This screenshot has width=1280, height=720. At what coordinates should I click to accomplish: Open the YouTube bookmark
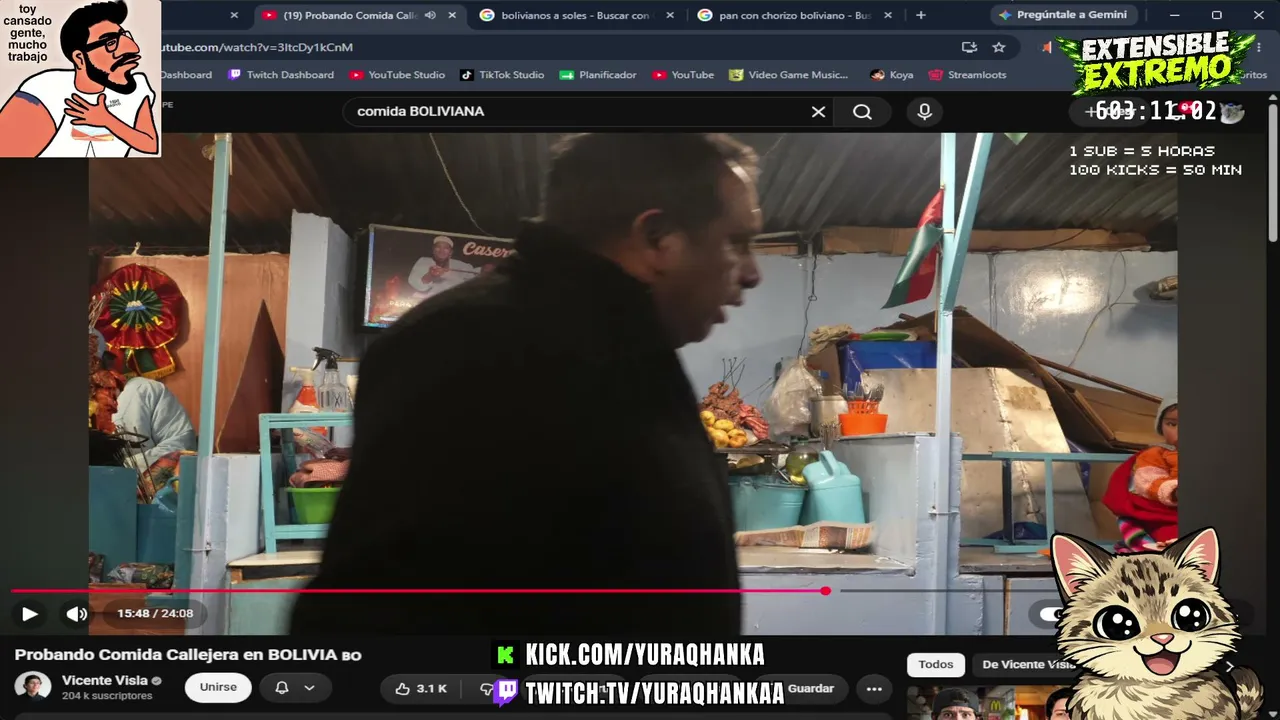tap(682, 75)
